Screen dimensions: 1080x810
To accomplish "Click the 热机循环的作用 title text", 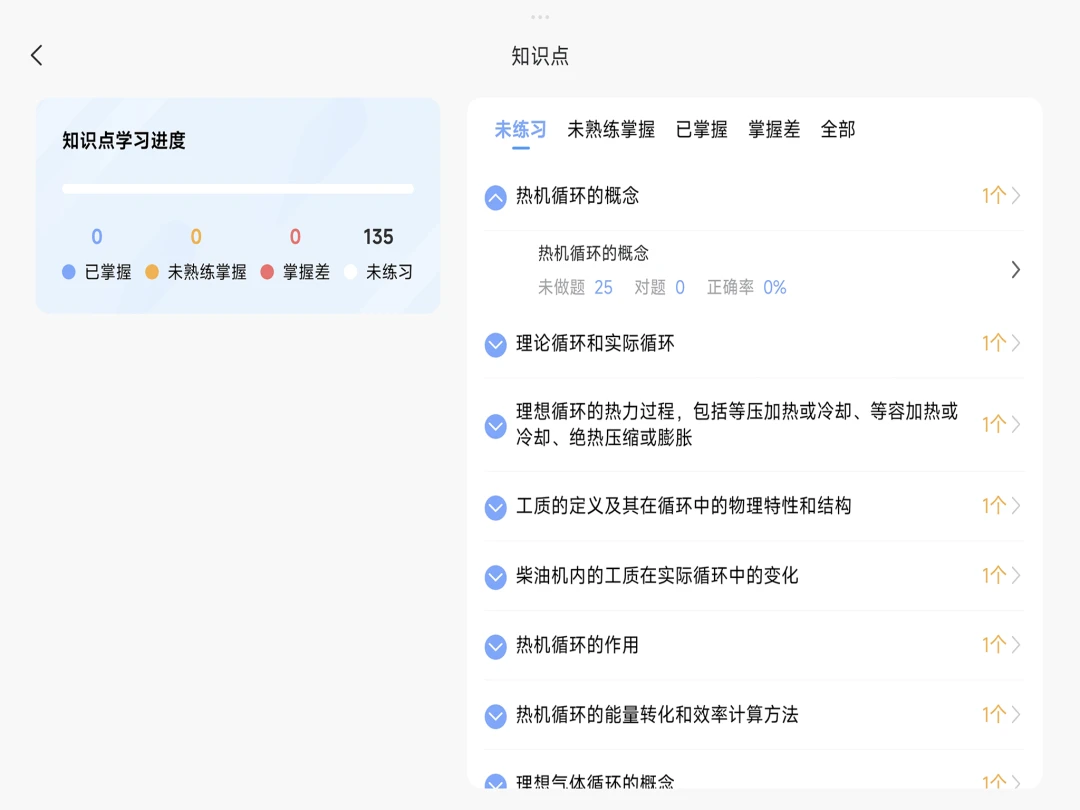I will click(577, 645).
